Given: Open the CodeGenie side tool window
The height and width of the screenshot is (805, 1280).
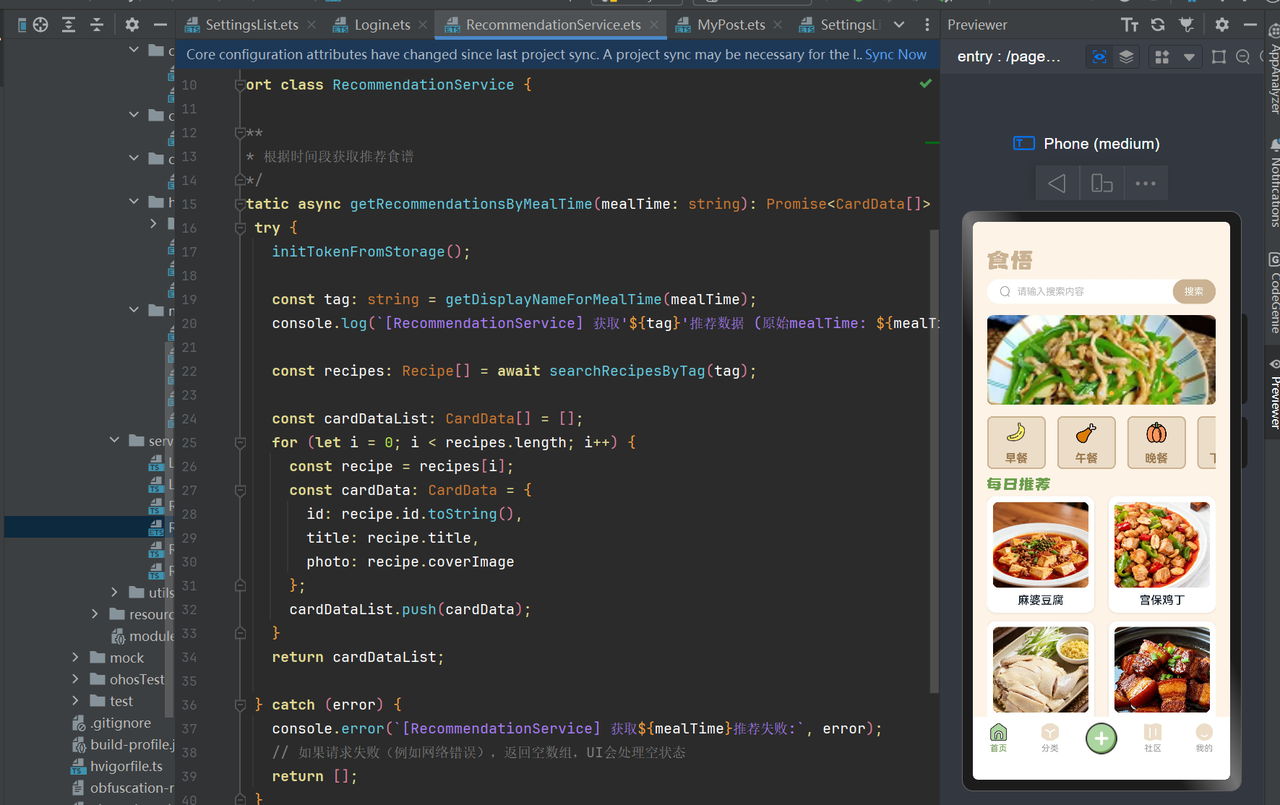Looking at the screenshot, I should tap(1274, 291).
